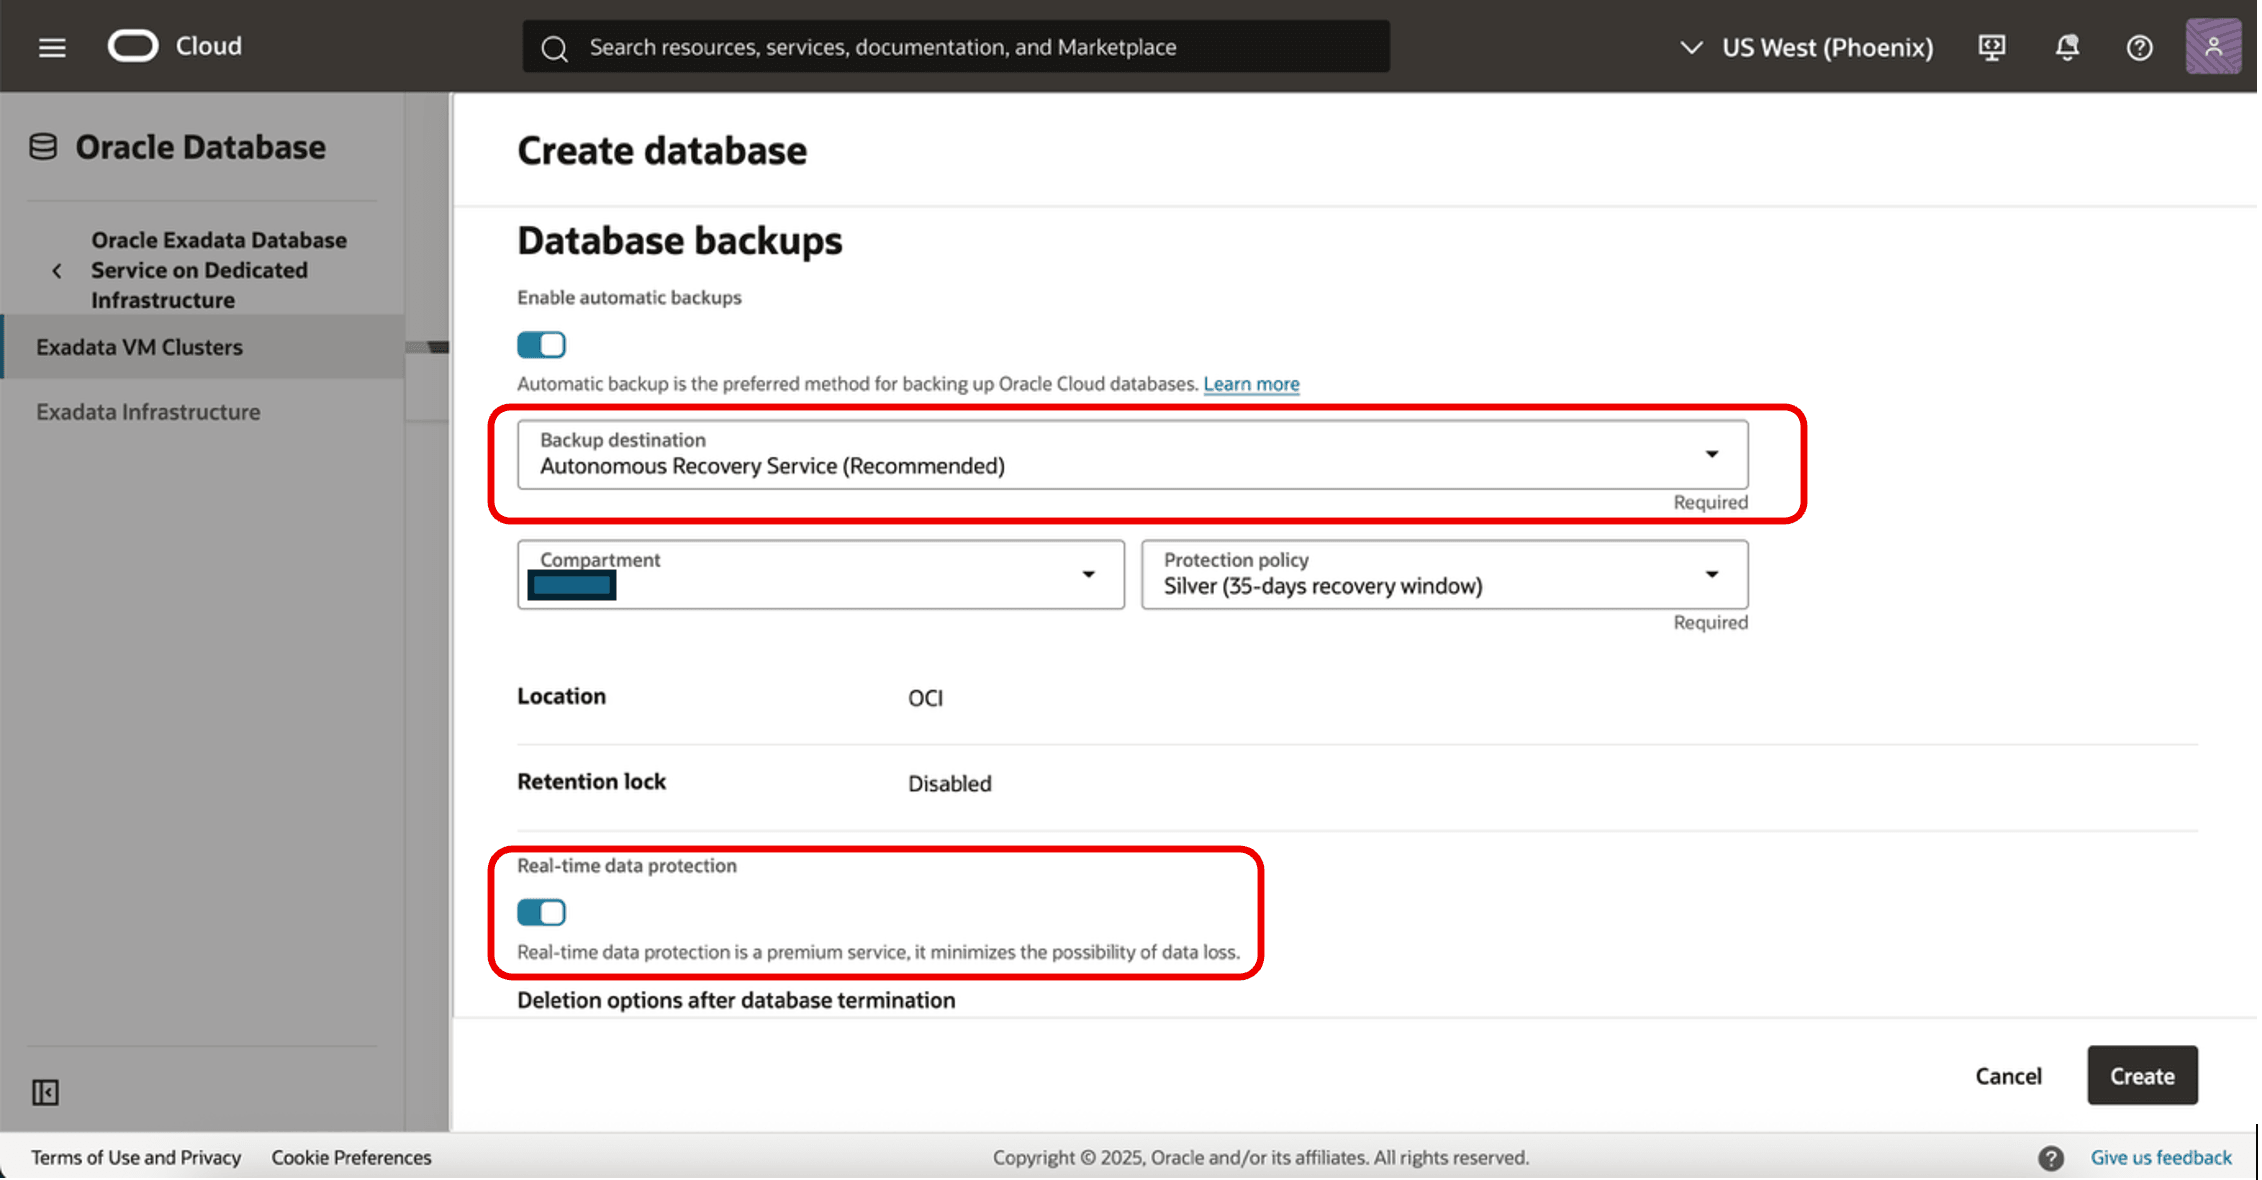The width and height of the screenshot is (2262, 1180).
Task: Collapse sidebar using bottom panel icon
Action: tap(45, 1094)
